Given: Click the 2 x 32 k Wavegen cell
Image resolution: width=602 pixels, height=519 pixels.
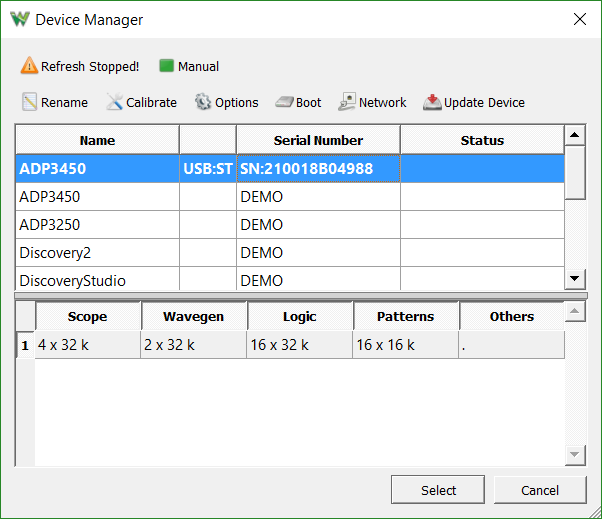Looking at the screenshot, I should pyautogui.click(x=194, y=345).
